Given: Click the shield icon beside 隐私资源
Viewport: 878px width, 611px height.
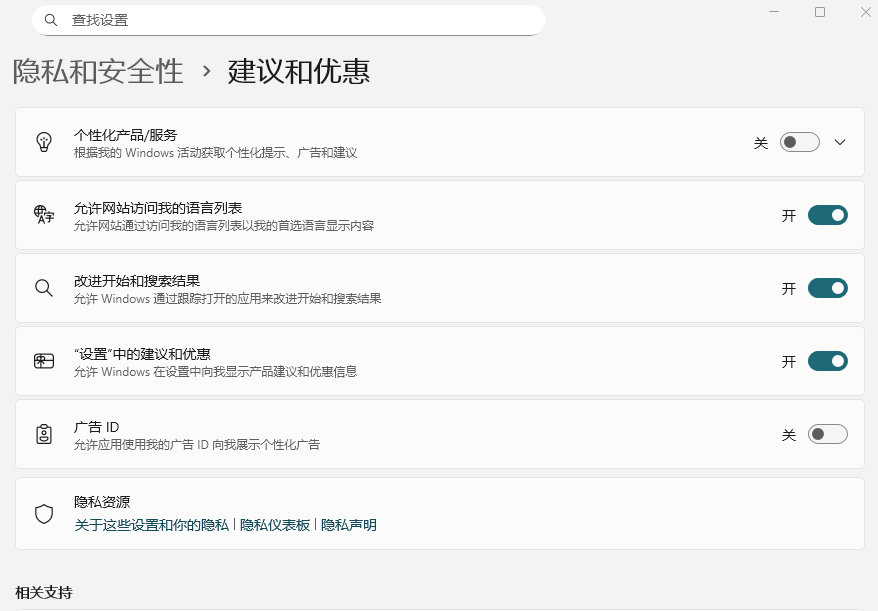Looking at the screenshot, I should point(44,514).
